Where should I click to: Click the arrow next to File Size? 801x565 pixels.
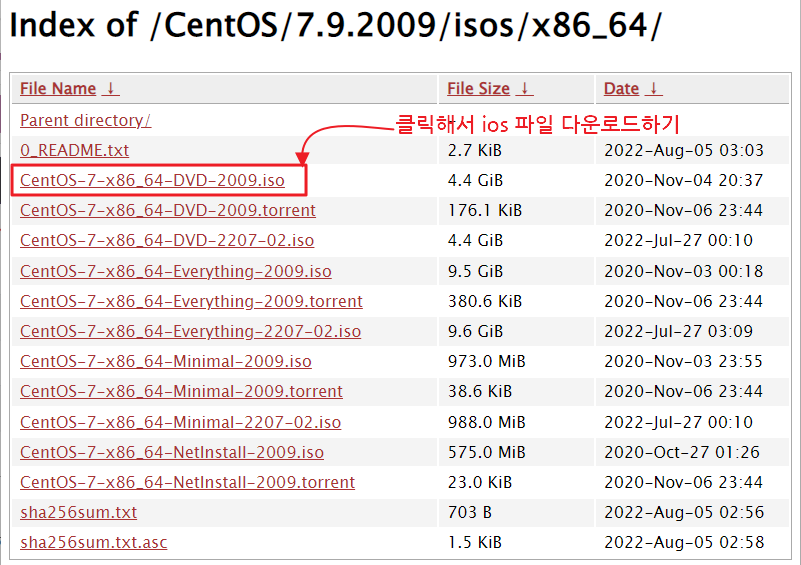click(x=524, y=88)
